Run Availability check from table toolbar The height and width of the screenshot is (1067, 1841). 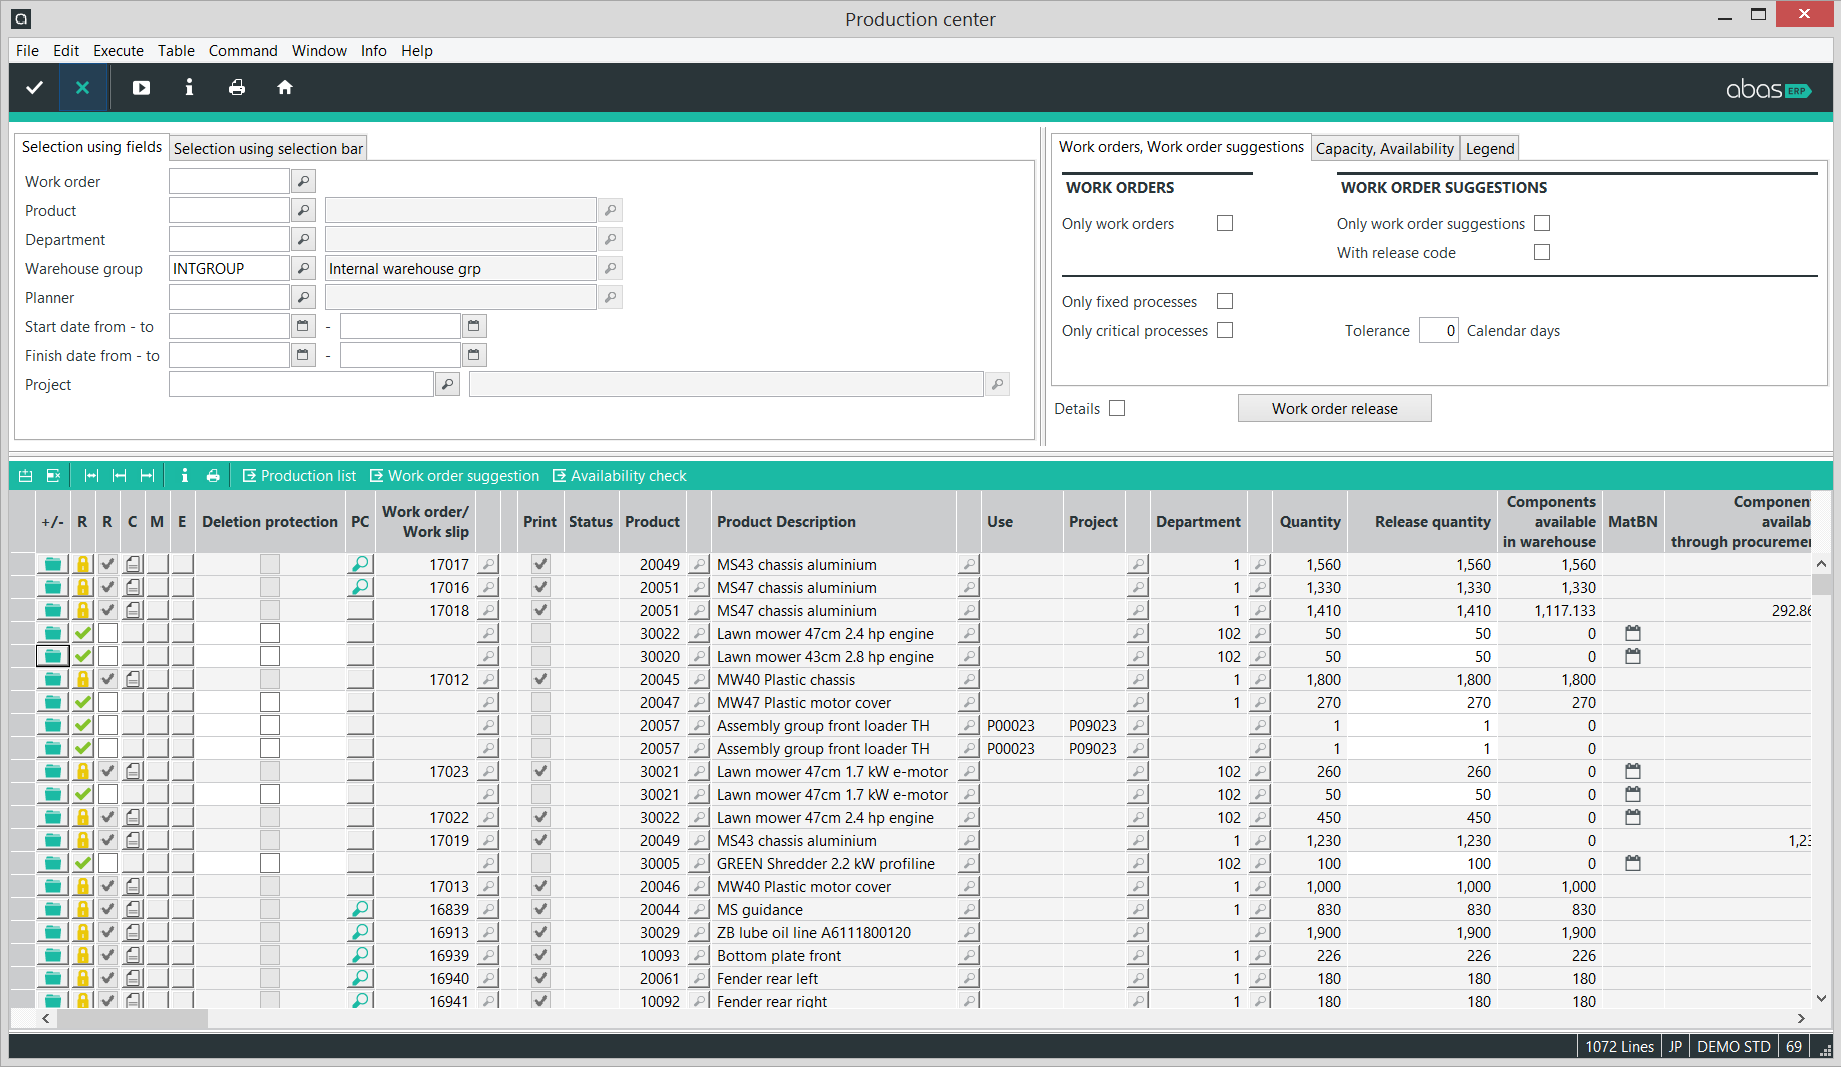click(x=620, y=476)
